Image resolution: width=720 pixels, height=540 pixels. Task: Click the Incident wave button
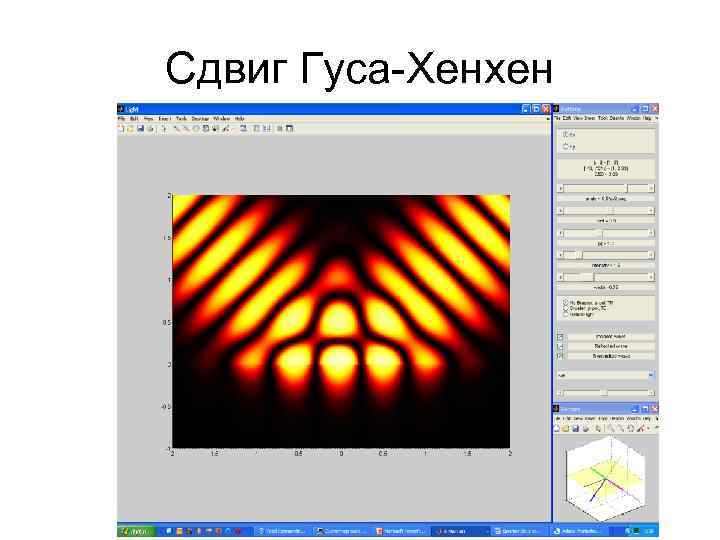(x=610, y=337)
